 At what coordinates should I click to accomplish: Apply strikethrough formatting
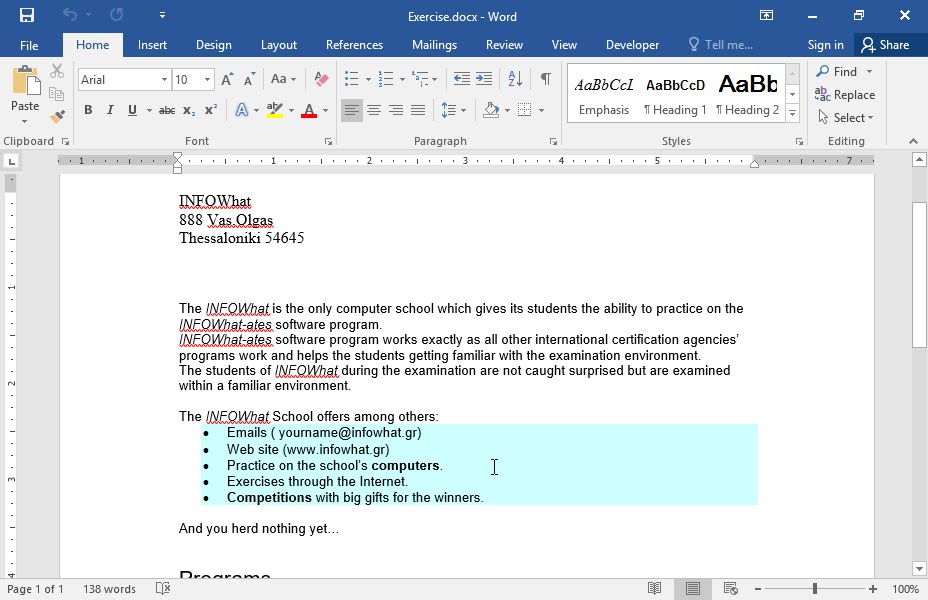pos(167,110)
